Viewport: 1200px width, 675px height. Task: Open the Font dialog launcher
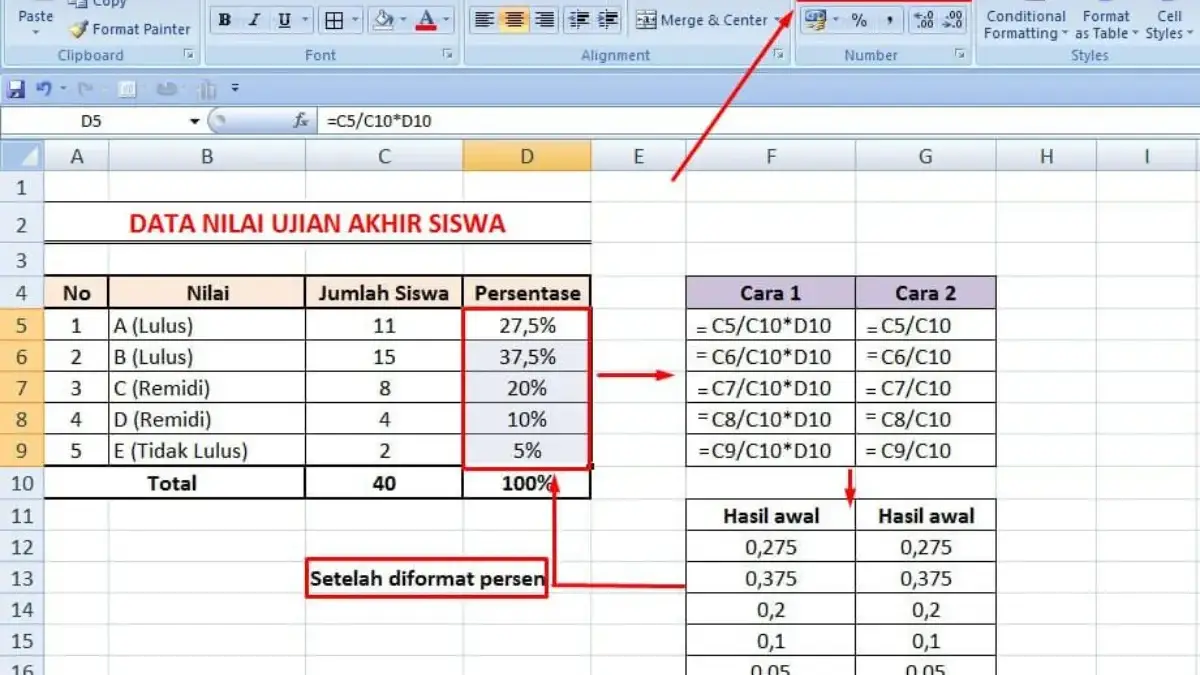(x=447, y=55)
